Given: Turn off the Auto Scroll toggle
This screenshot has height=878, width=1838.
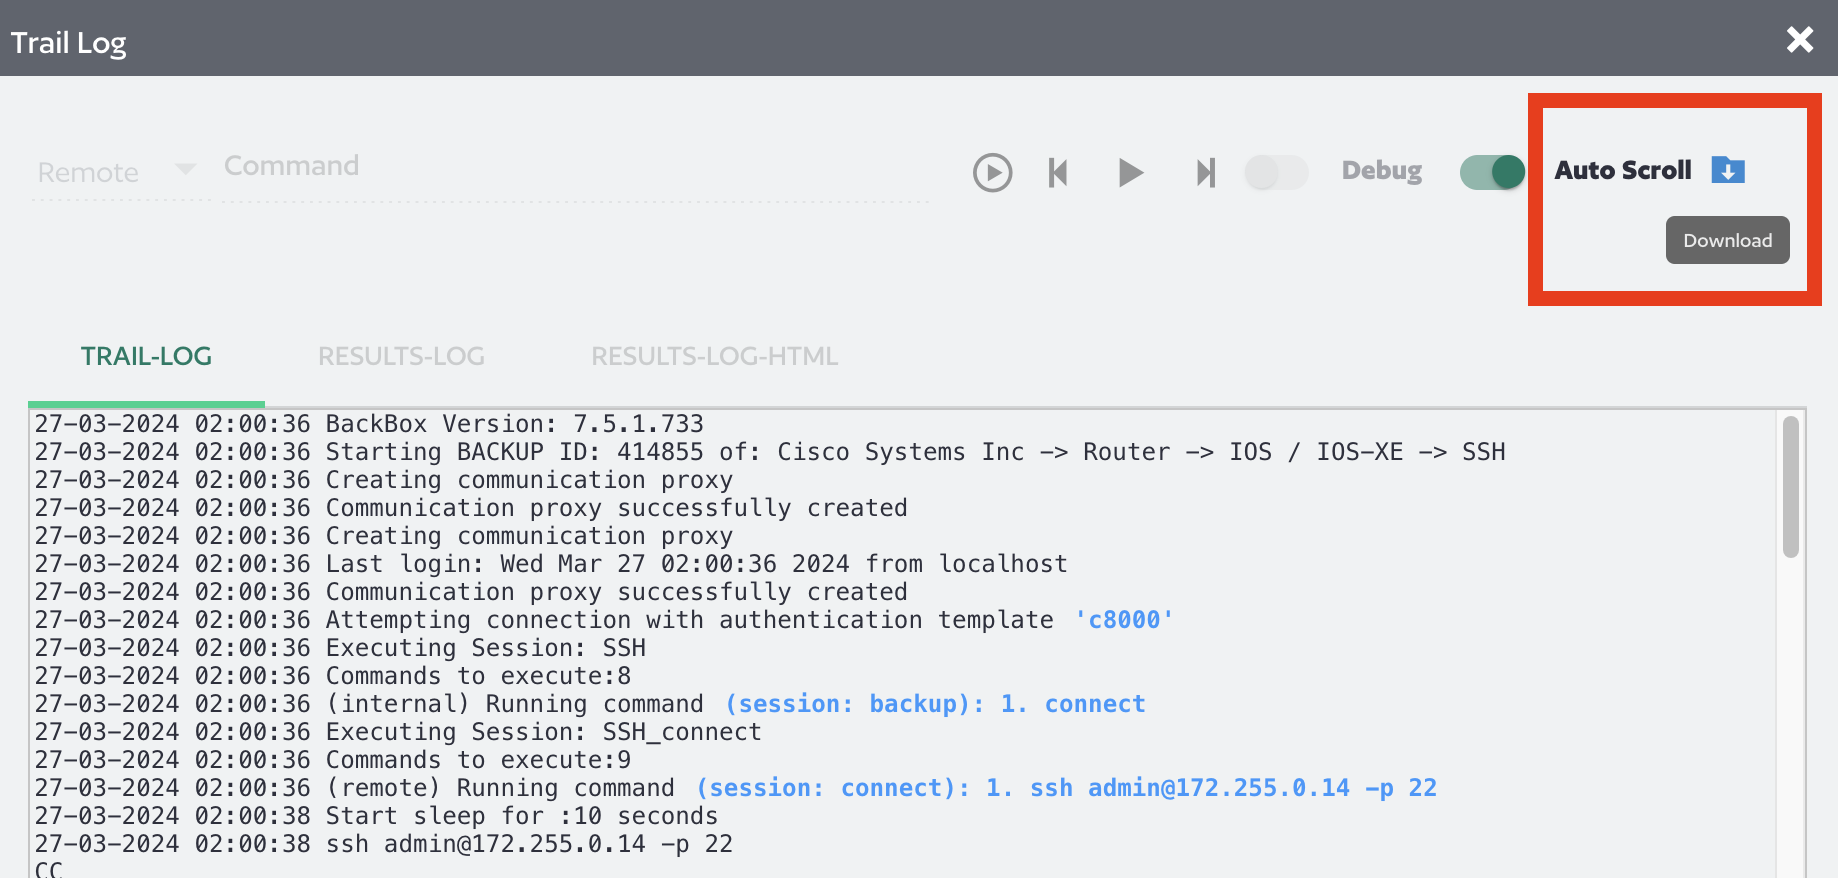Looking at the screenshot, I should [x=1491, y=172].
